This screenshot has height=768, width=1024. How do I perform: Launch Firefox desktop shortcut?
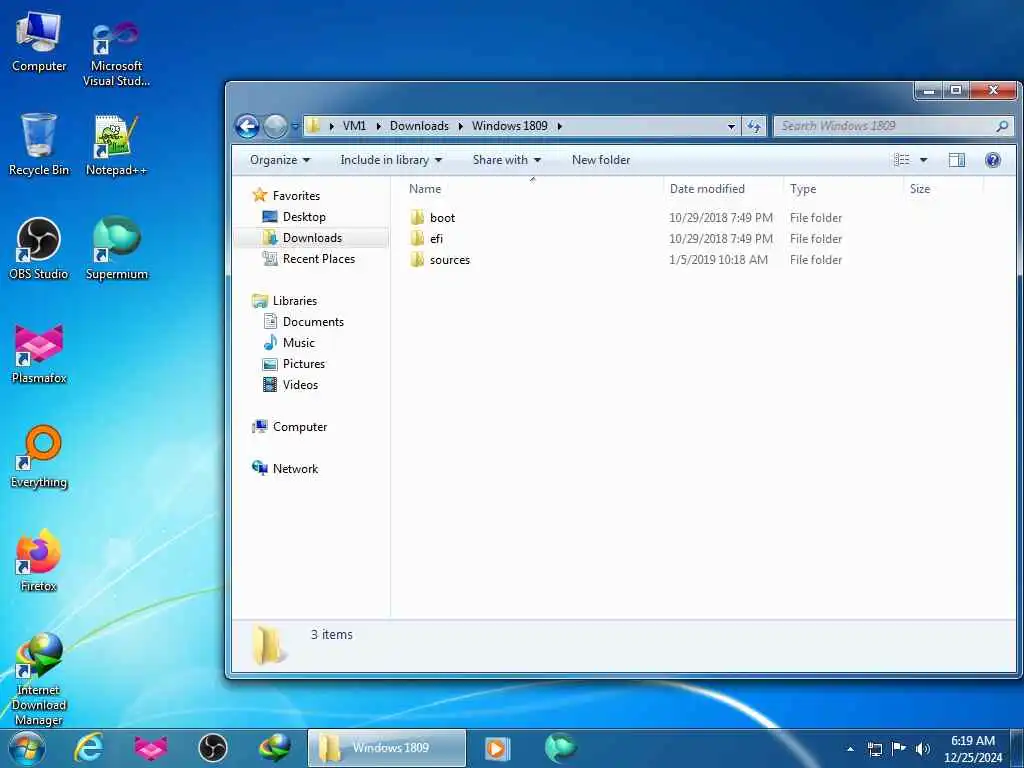pyautogui.click(x=39, y=560)
